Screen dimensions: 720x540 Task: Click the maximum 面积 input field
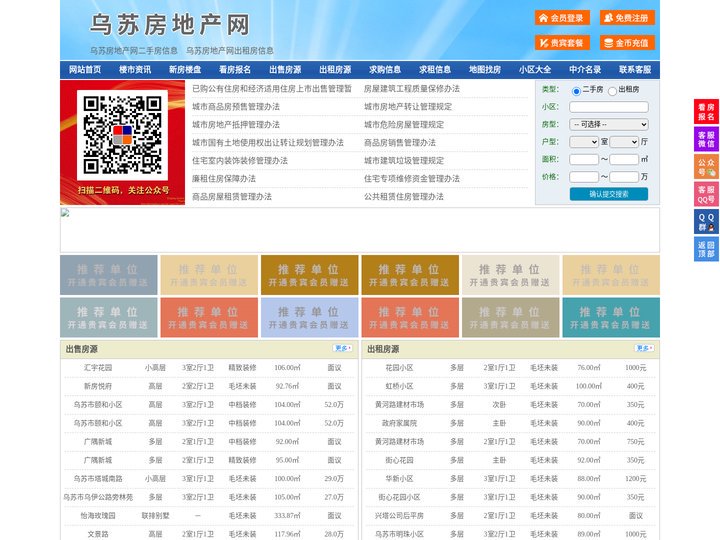coord(624,159)
